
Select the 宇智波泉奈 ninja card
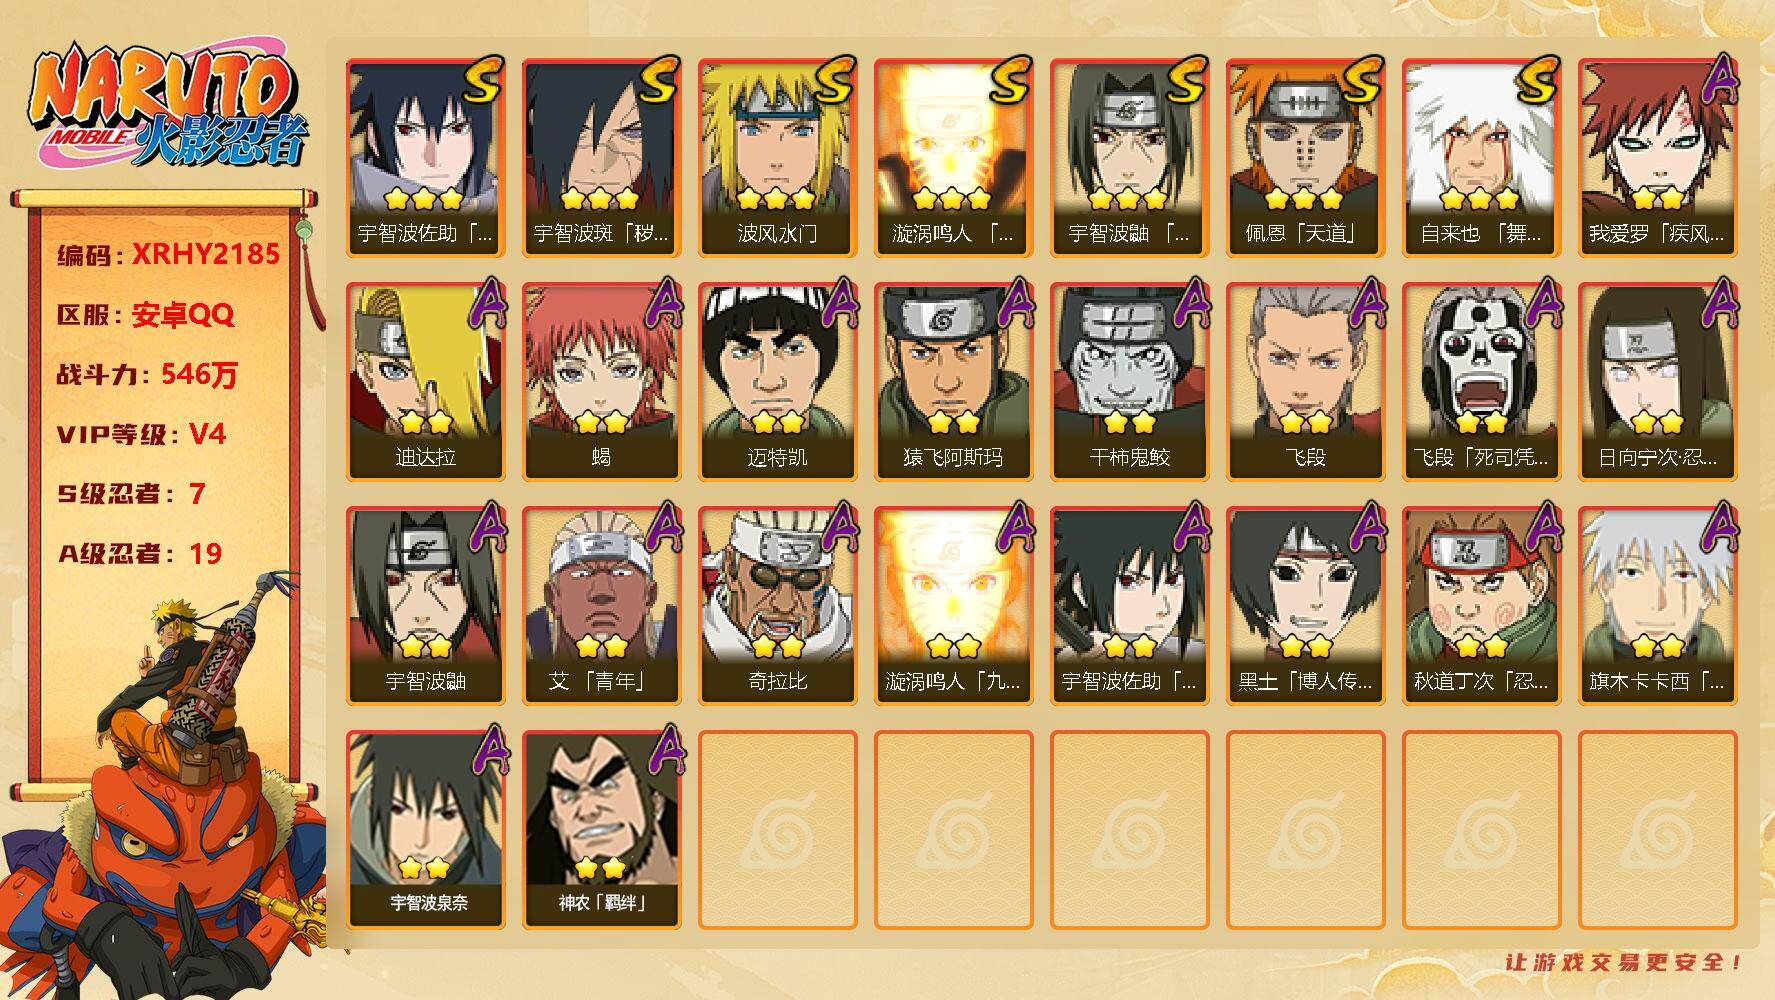(425, 830)
